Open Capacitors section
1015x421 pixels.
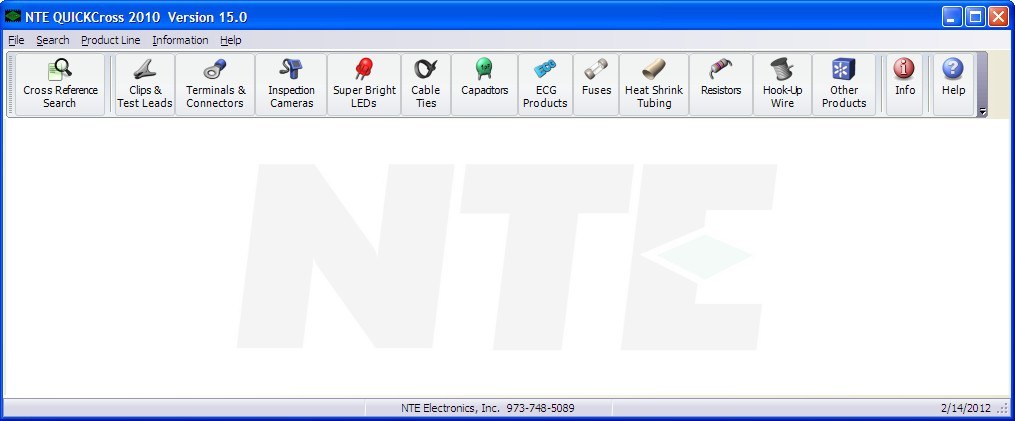click(x=485, y=84)
